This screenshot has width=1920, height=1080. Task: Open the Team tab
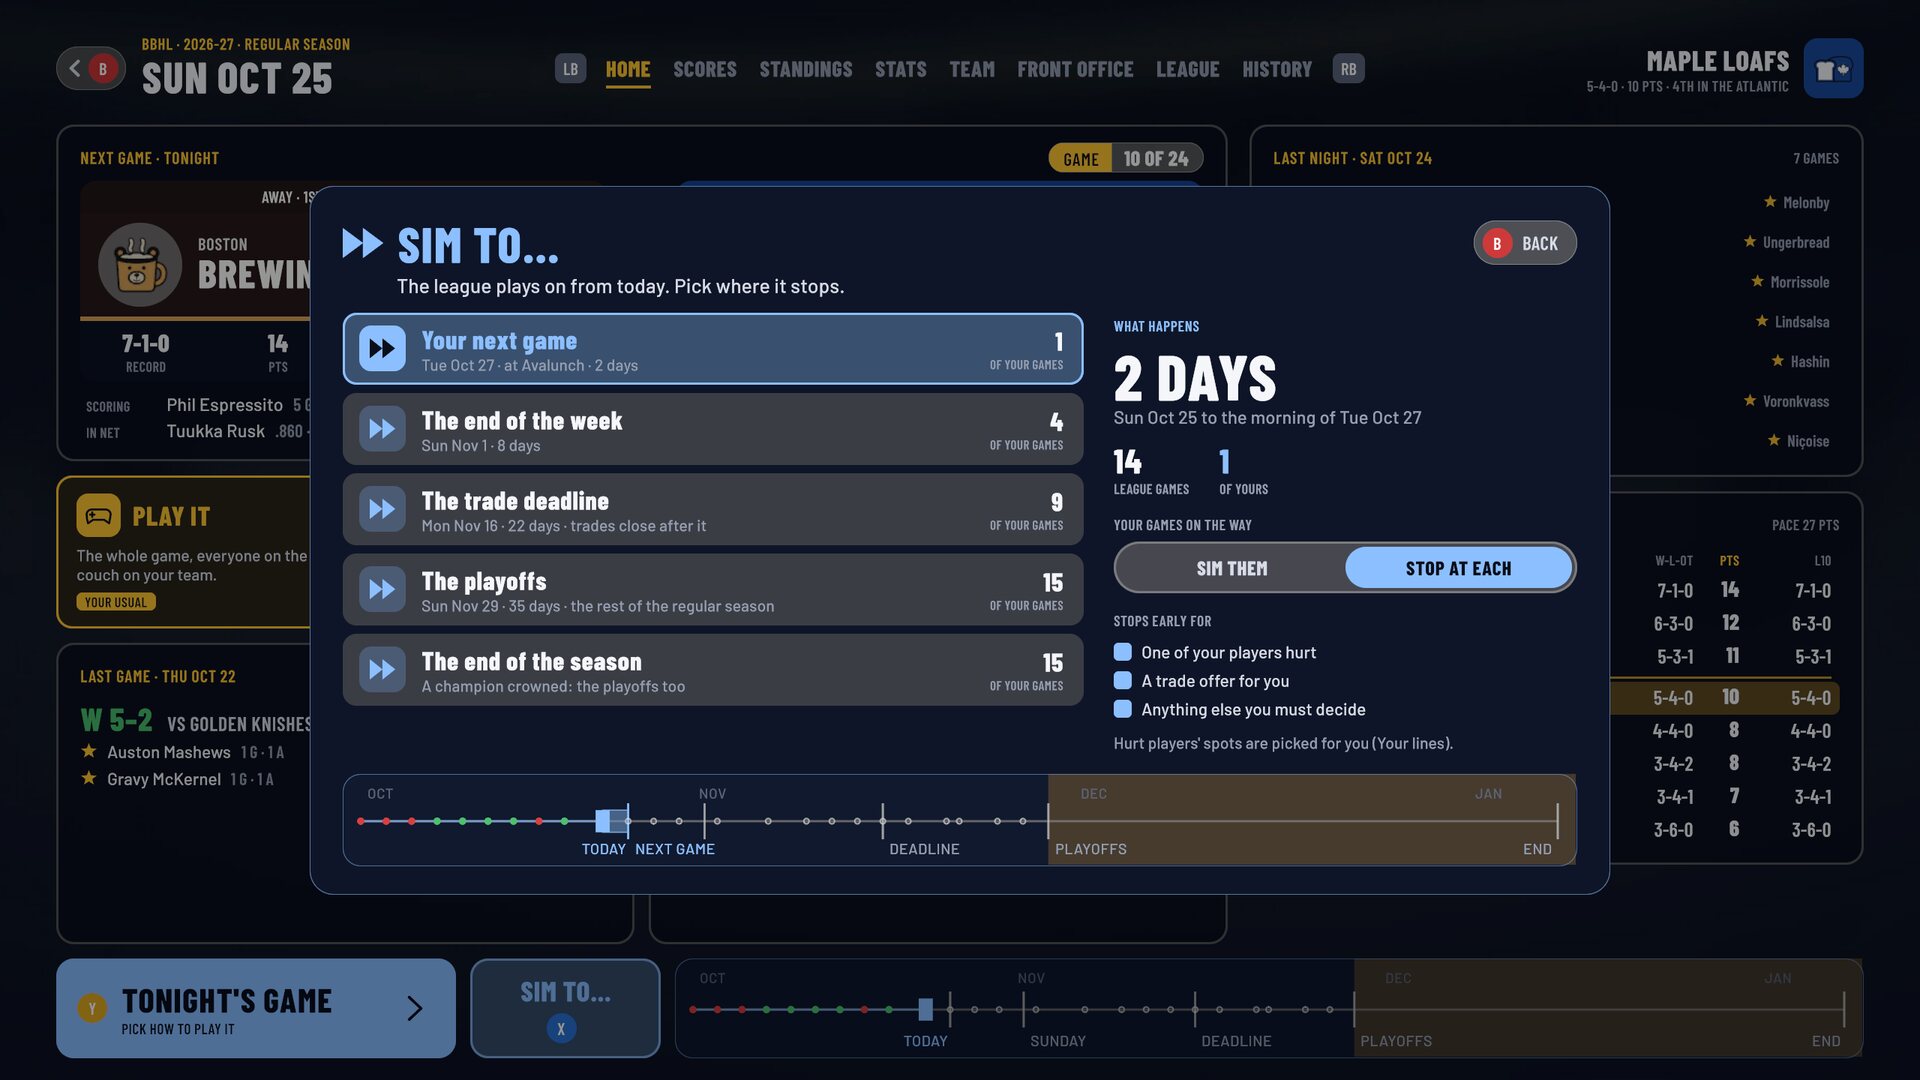pyautogui.click(x=972, y=69)
